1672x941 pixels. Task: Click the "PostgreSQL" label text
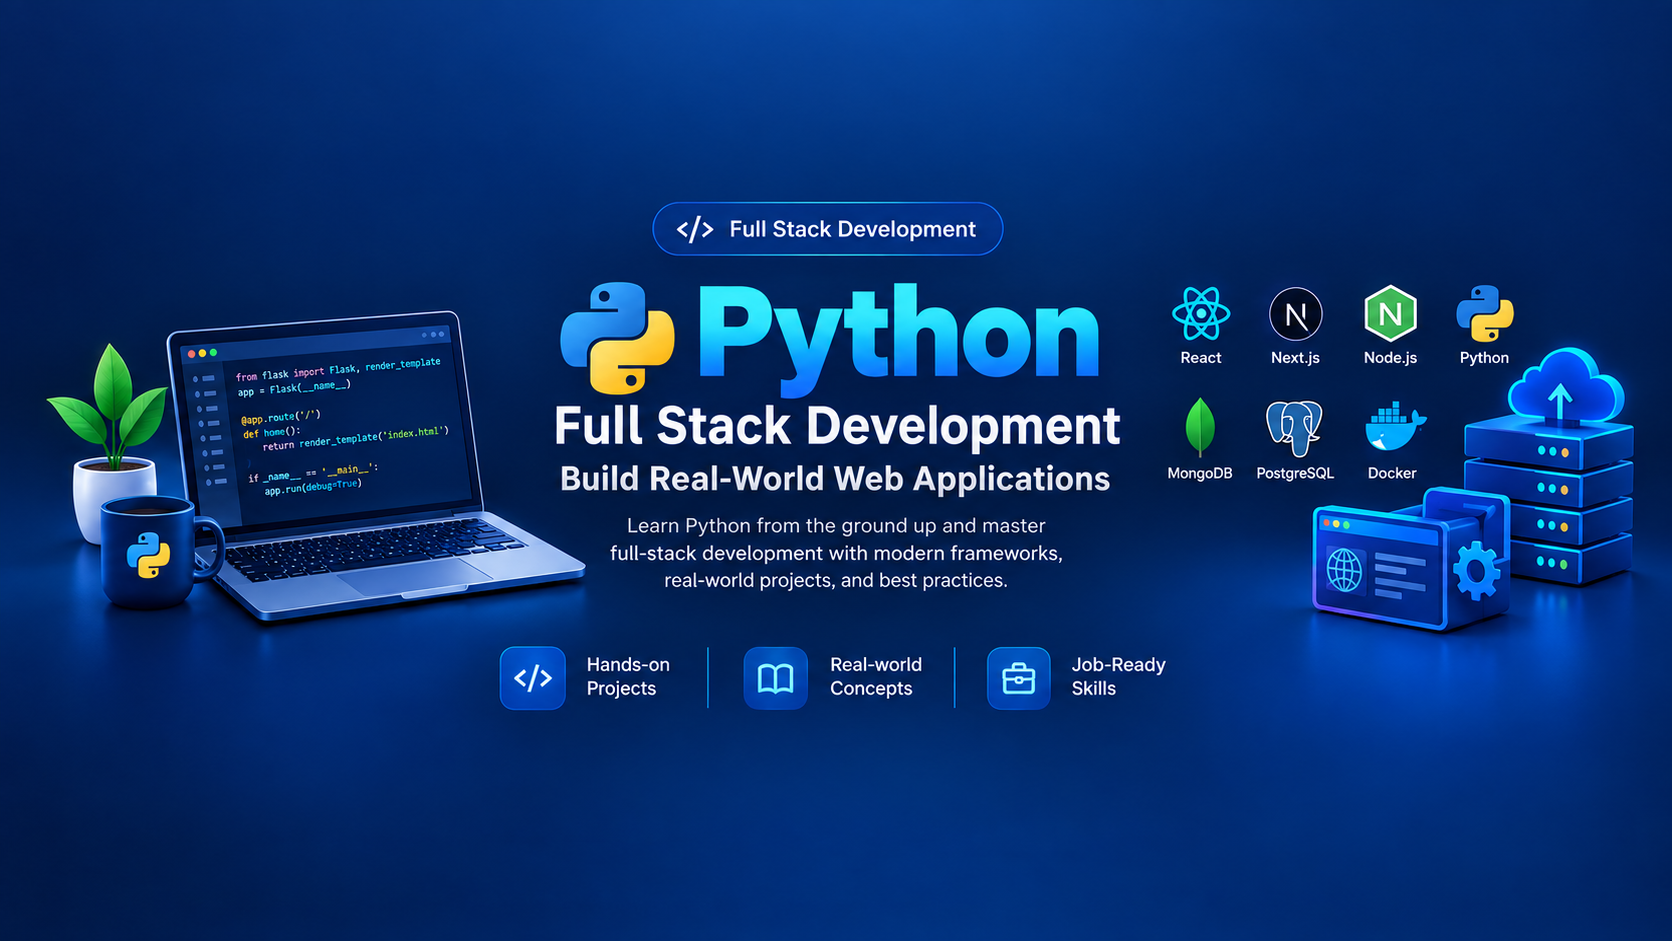[1295, 473]
